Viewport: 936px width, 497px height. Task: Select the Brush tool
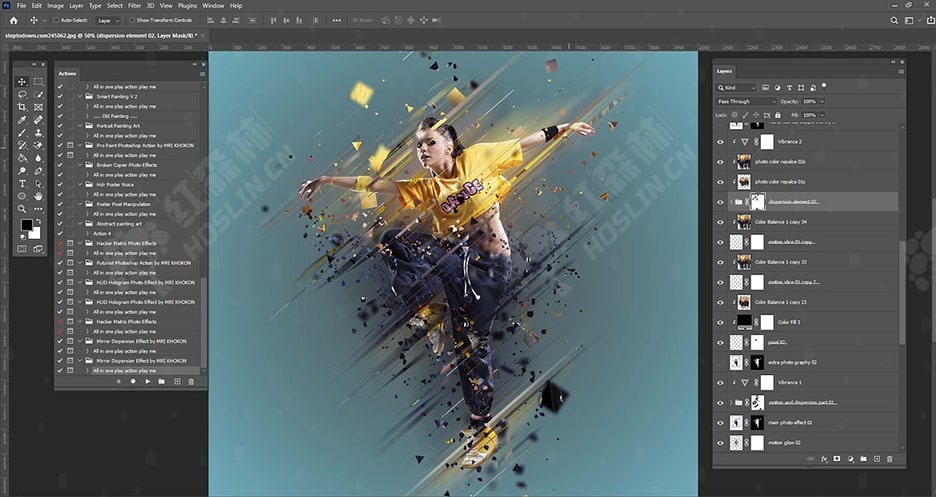(x=22, y=132)
